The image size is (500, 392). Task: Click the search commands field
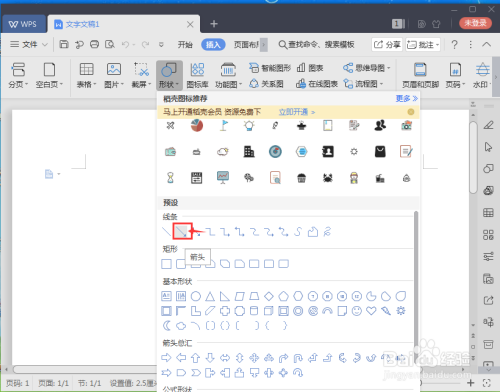coord(316,44)
